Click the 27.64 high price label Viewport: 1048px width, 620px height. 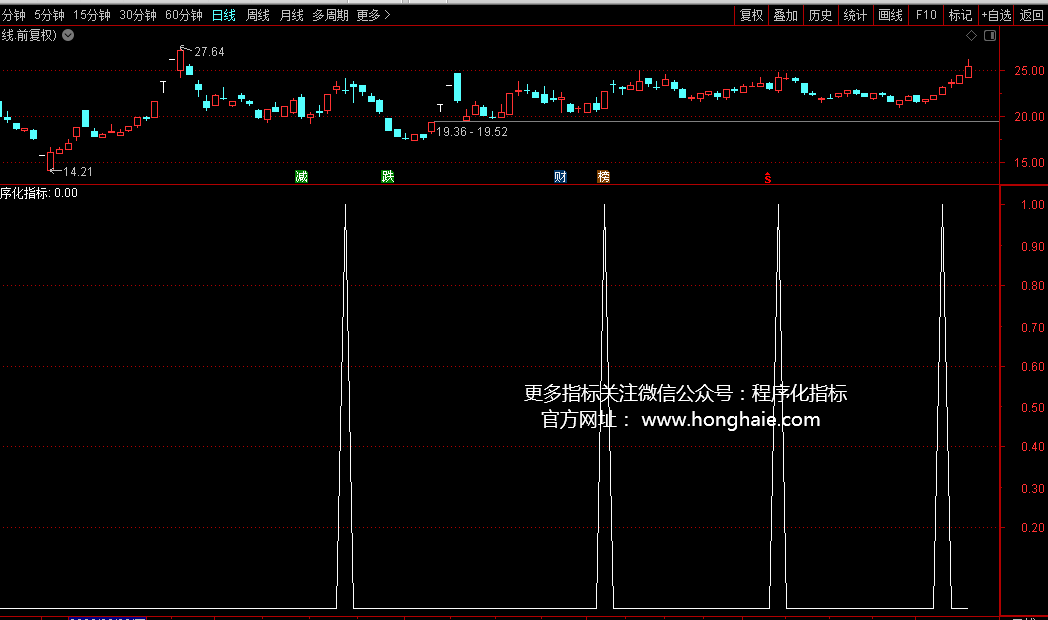tap(209, 51)
